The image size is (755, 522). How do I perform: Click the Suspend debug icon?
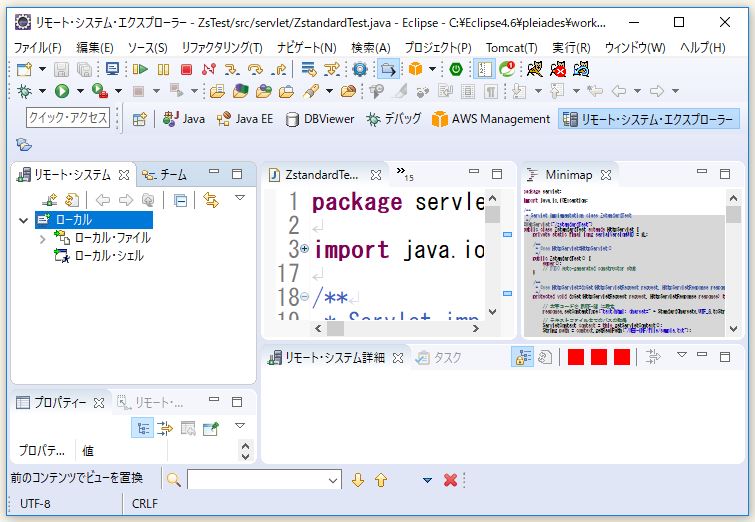coord(163,69)
